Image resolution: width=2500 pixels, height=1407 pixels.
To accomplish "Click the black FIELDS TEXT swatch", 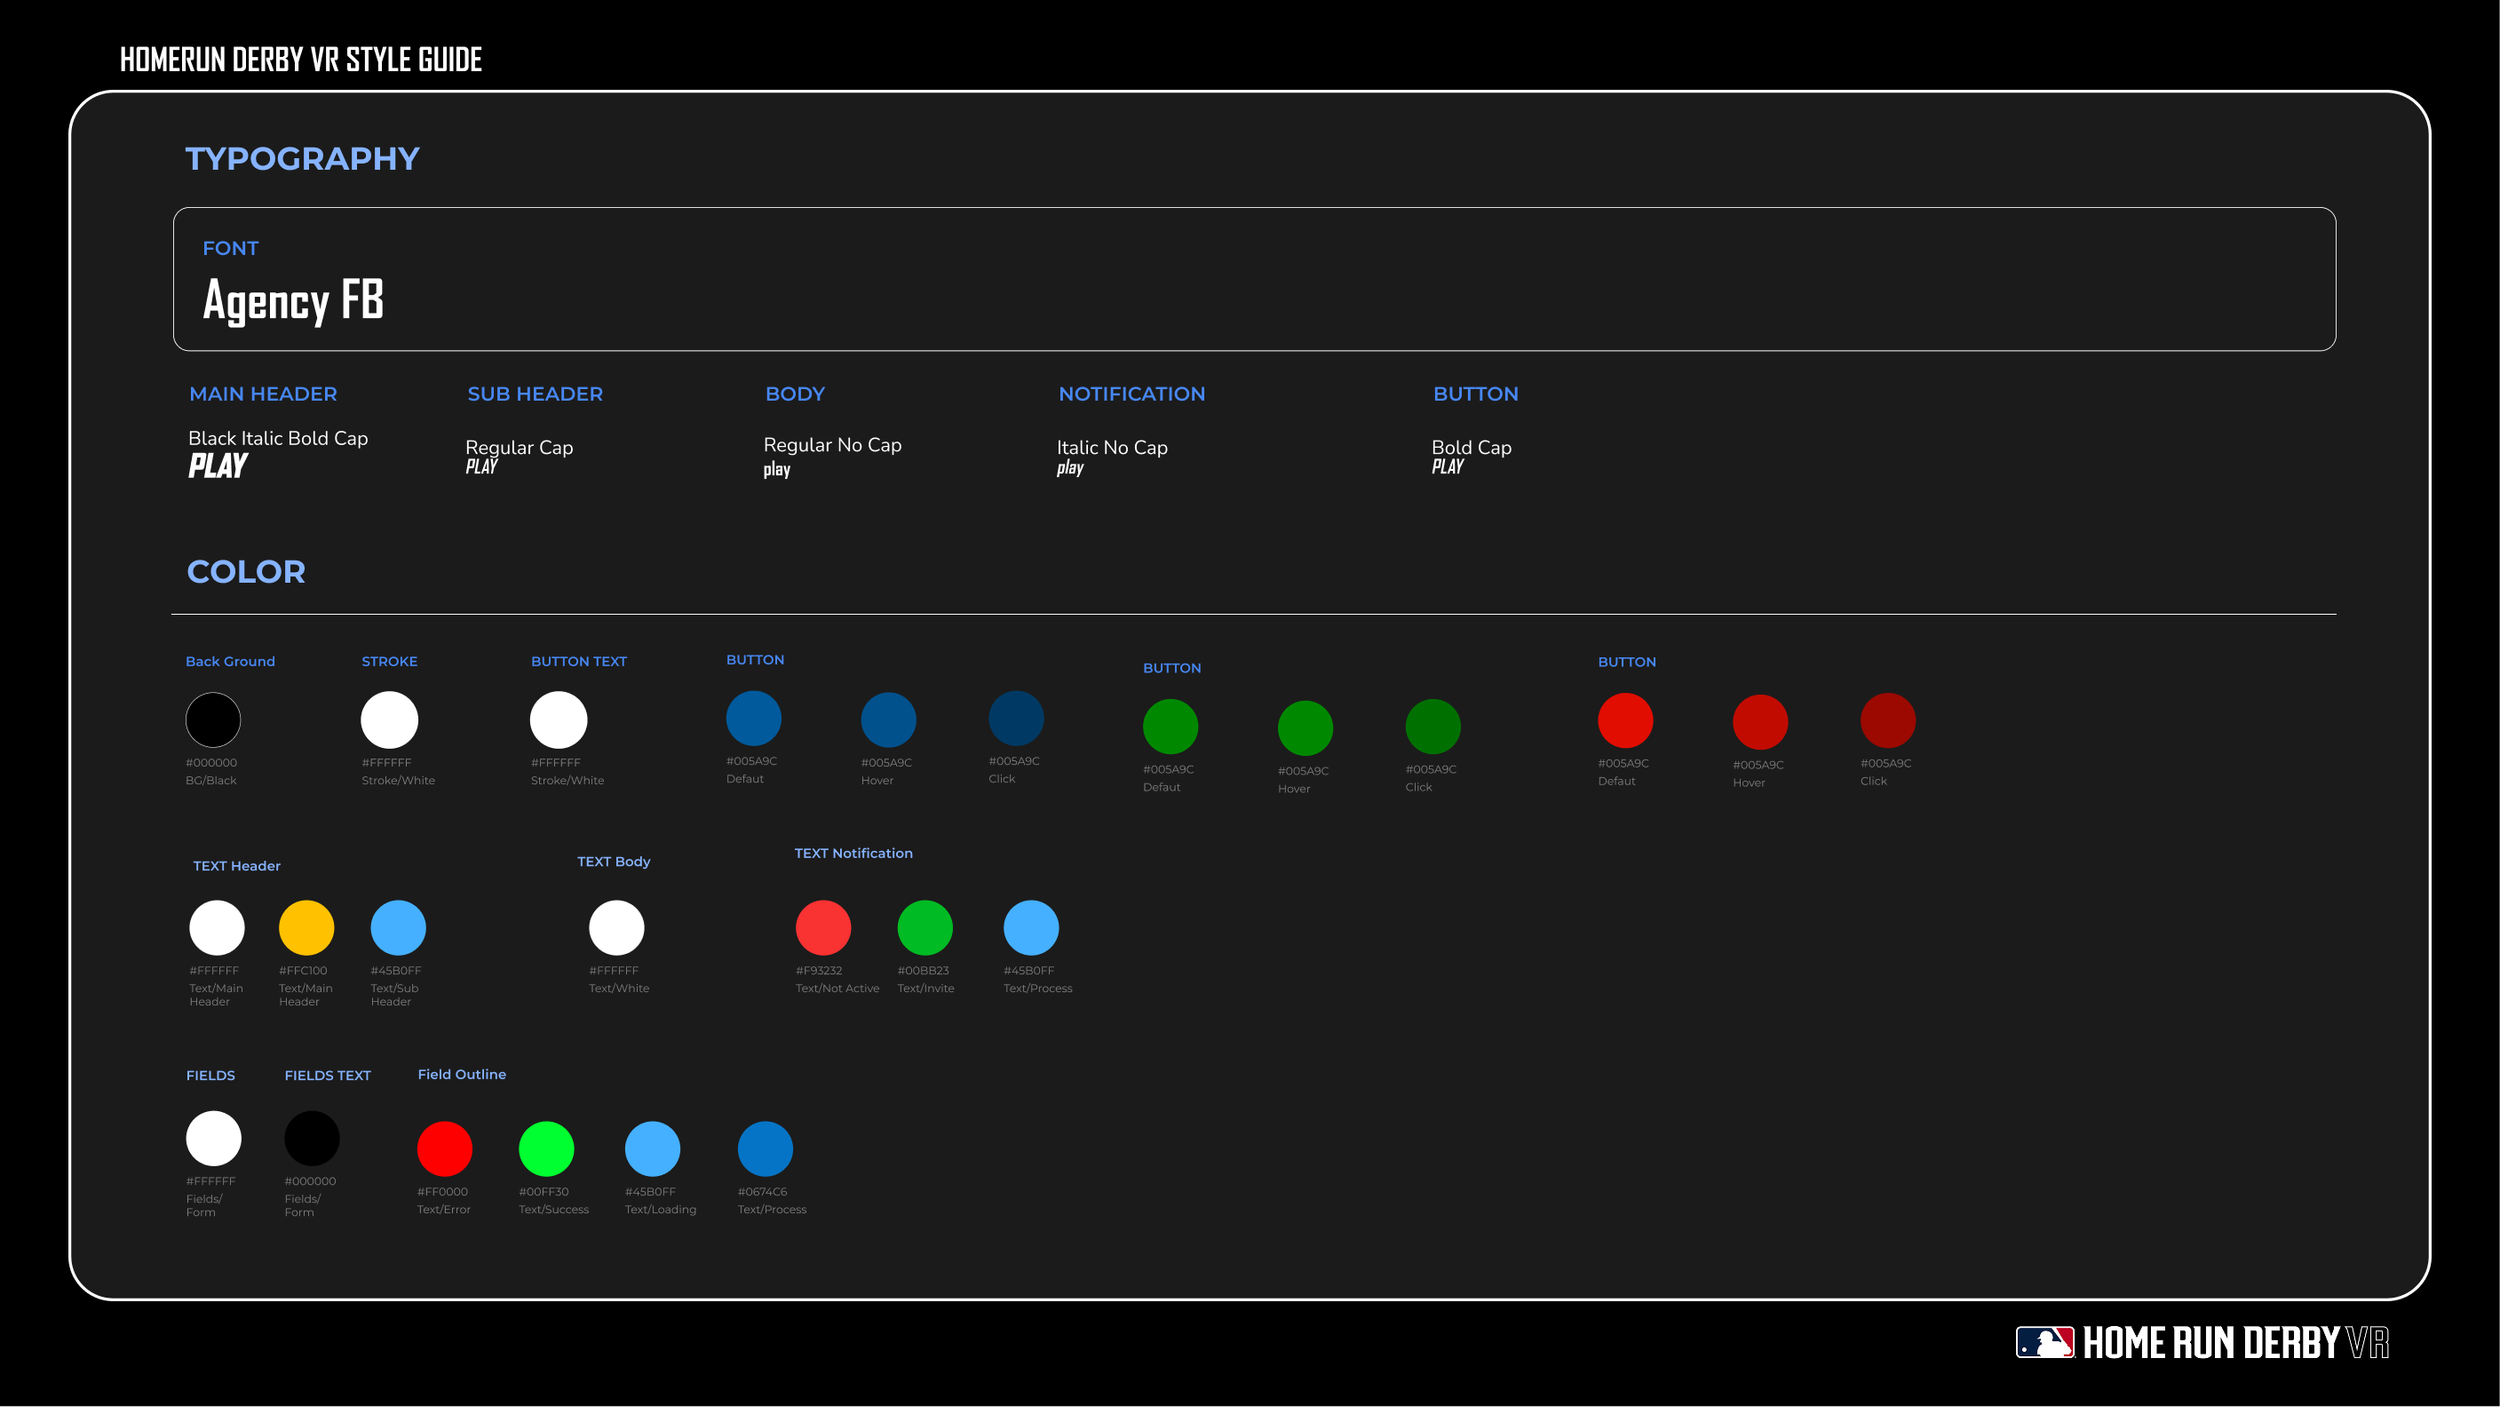I will pos(312,1138).
